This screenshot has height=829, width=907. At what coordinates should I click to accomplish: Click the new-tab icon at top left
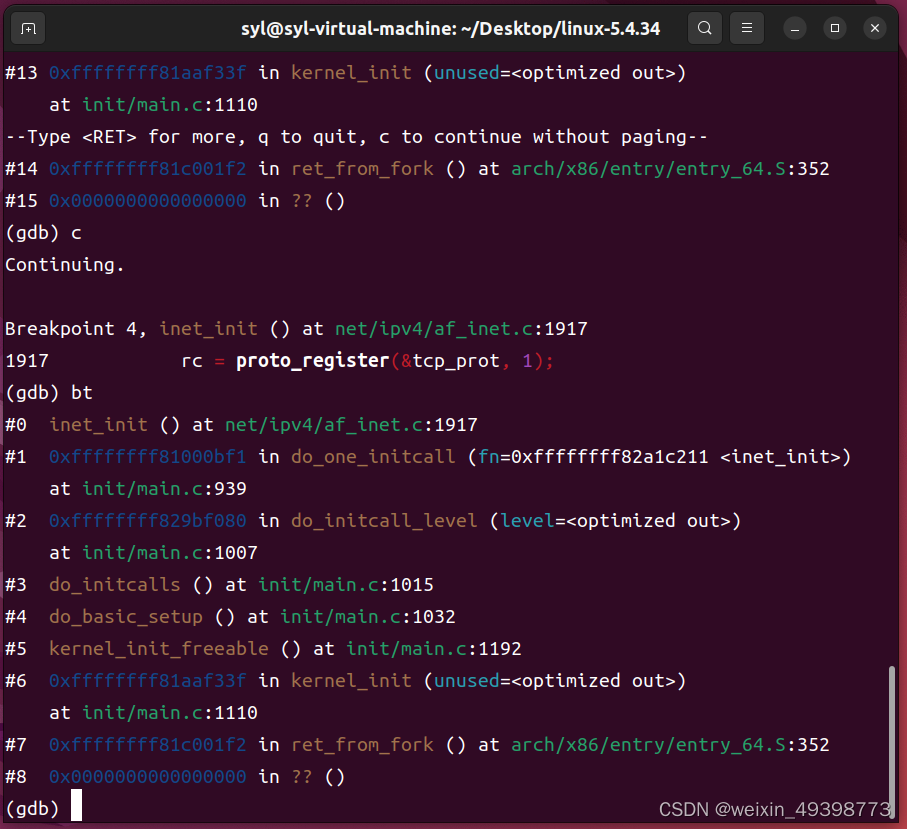(27, 27)
